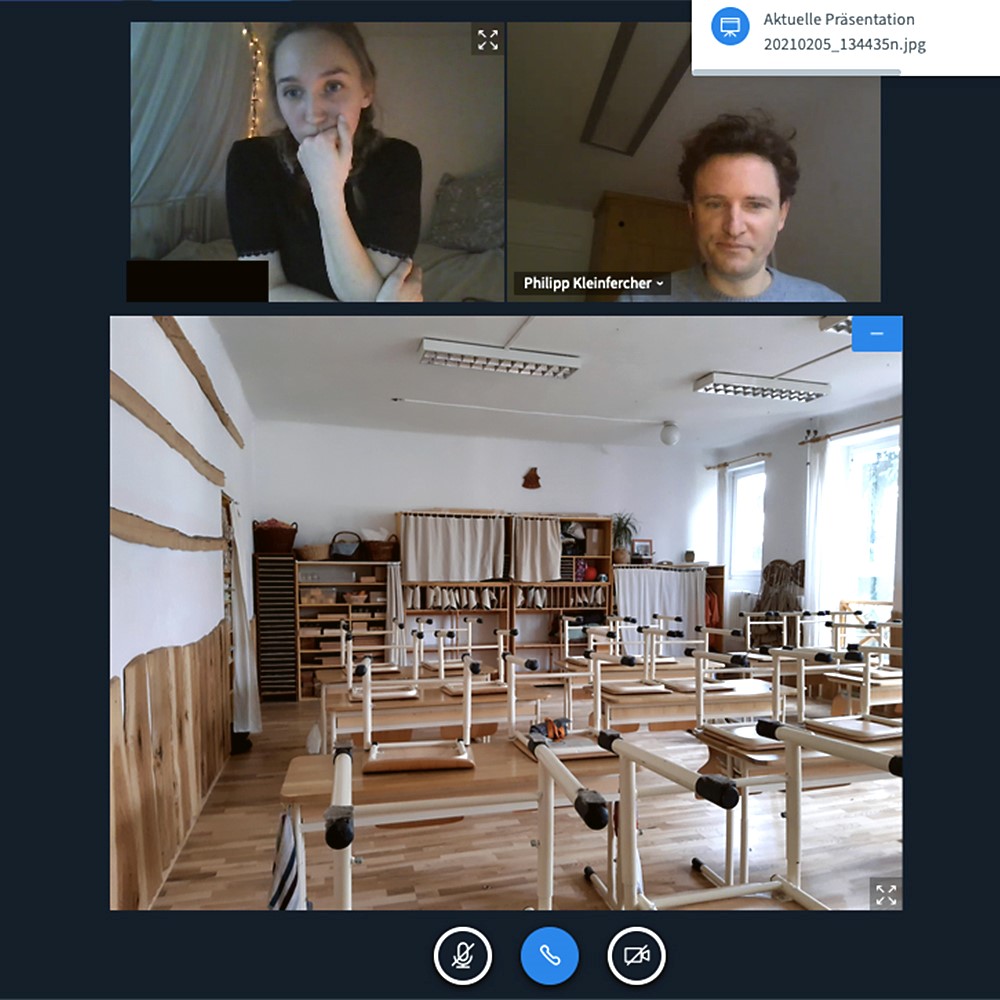The image size is (1000, 1000).
Task: Click the progress bar under the notification
Action: pos(797,72)
